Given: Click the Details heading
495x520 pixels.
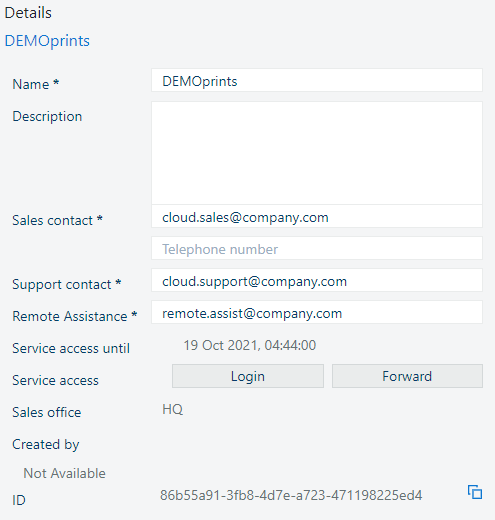Looking at the screenshot, I should click(28, 13).
